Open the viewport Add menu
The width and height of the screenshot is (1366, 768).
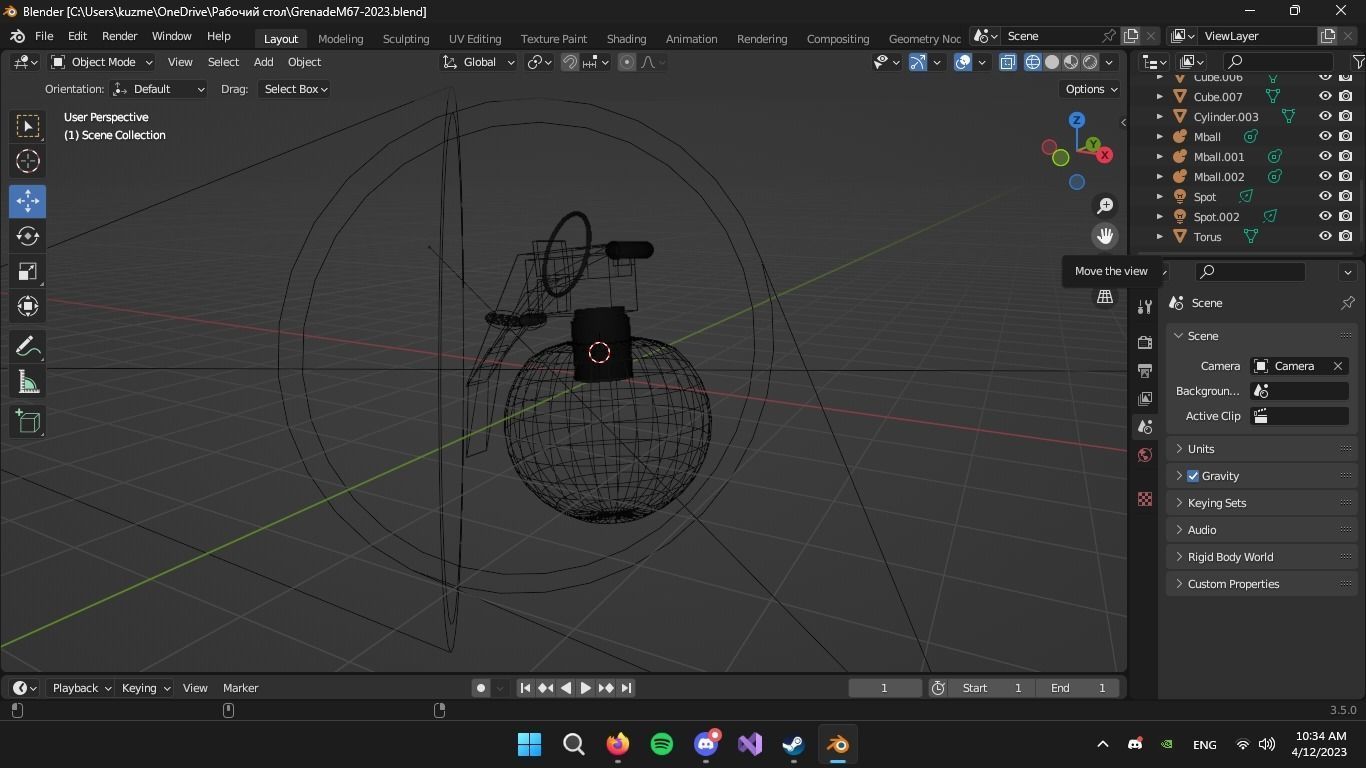[264, 62]
